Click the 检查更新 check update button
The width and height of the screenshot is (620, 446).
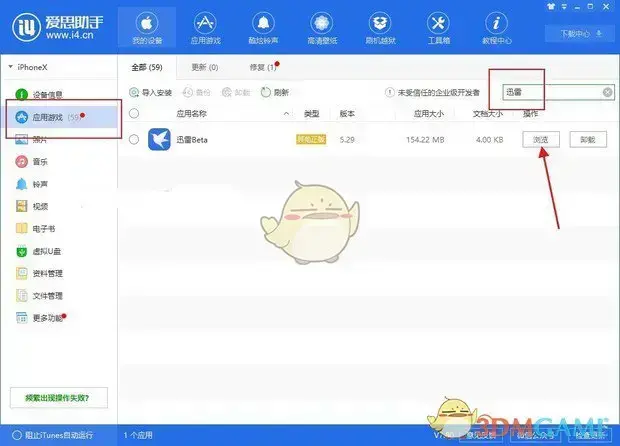[590, 435]
